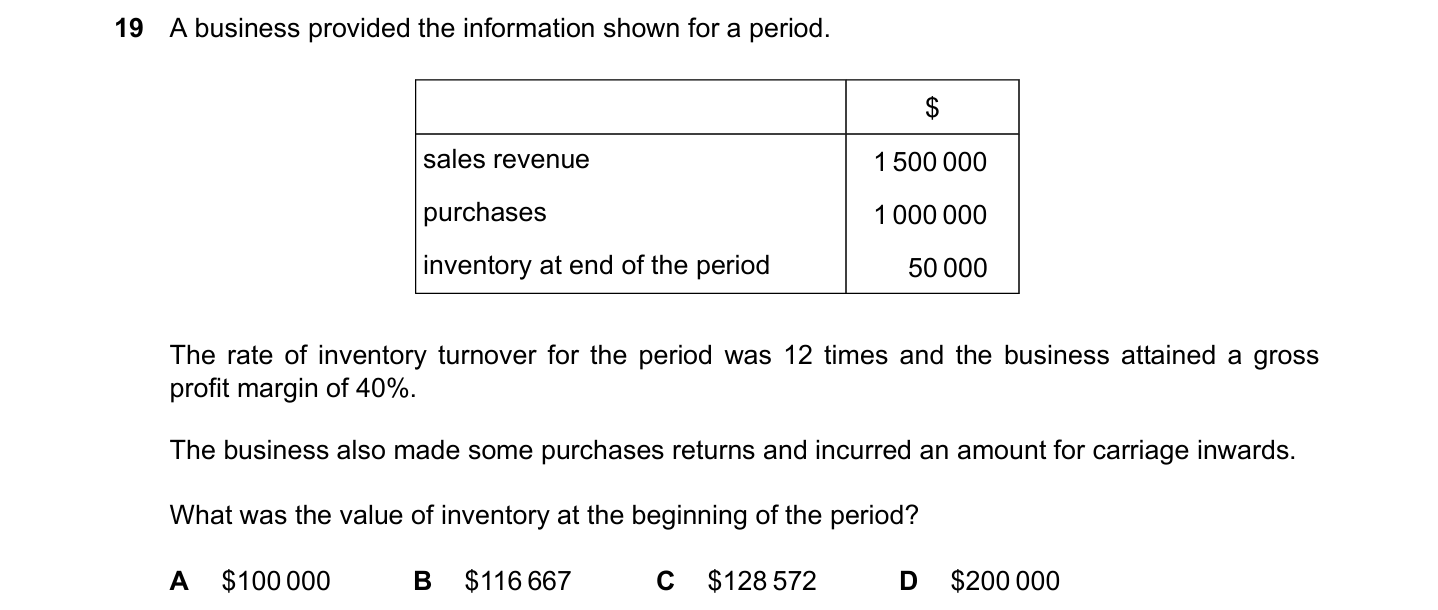This screenshot has height=610, width=1438.
Task: Click the 1 500 000 sales revenue value
Action: click(x=930, y=162)
